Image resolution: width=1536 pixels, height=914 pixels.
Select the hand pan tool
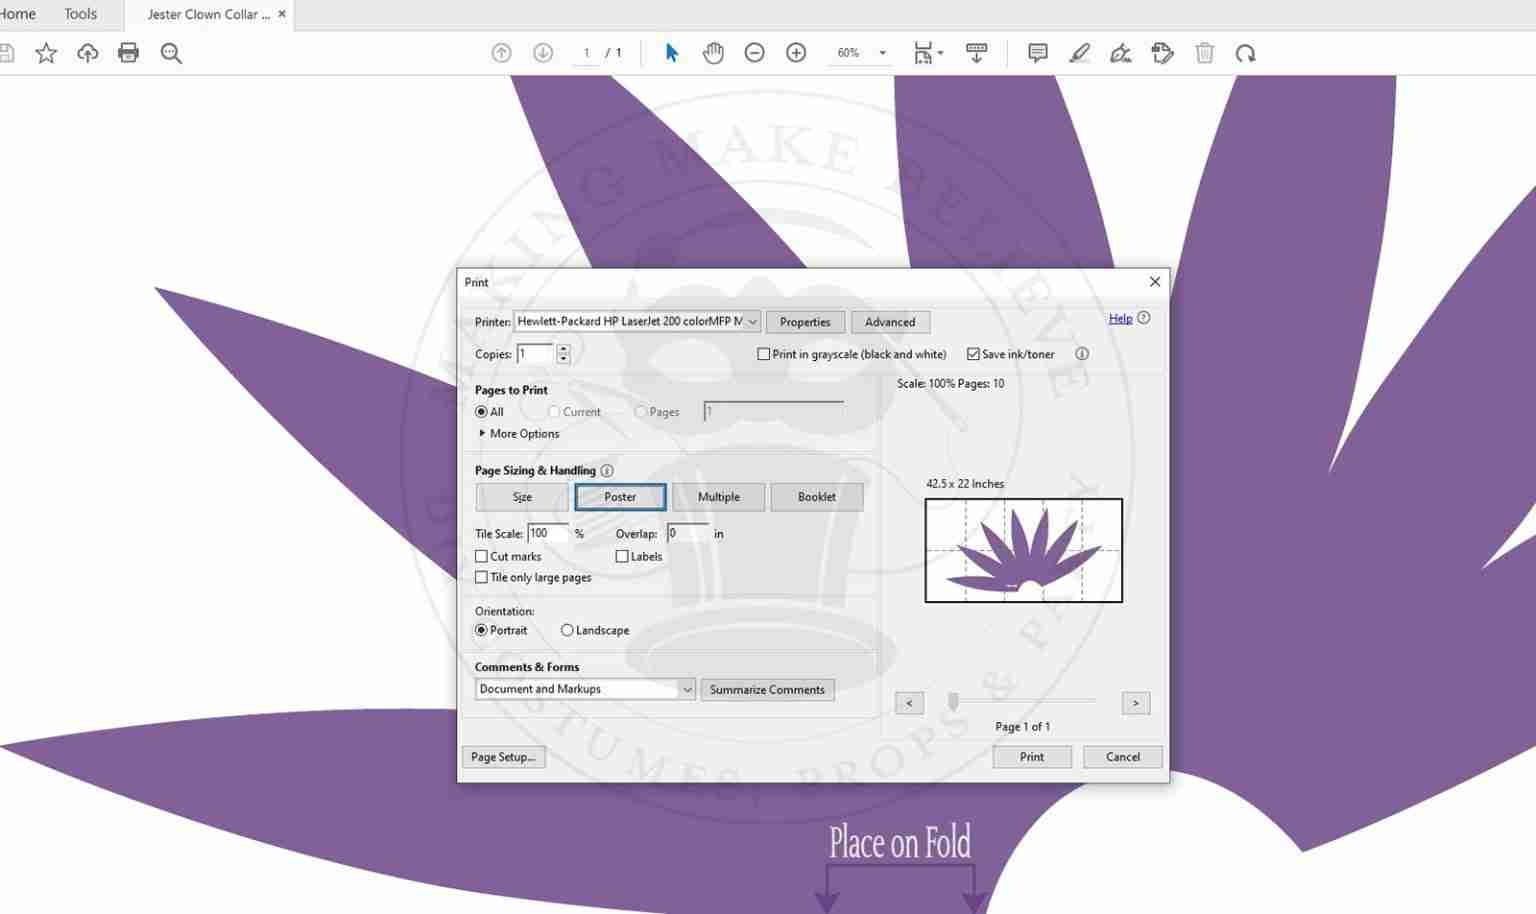713,53
